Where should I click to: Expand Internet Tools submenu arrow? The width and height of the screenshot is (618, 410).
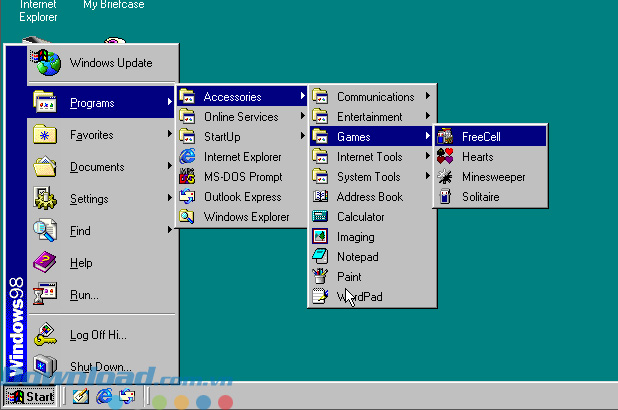pyautogui.click(x=428, y=156)
